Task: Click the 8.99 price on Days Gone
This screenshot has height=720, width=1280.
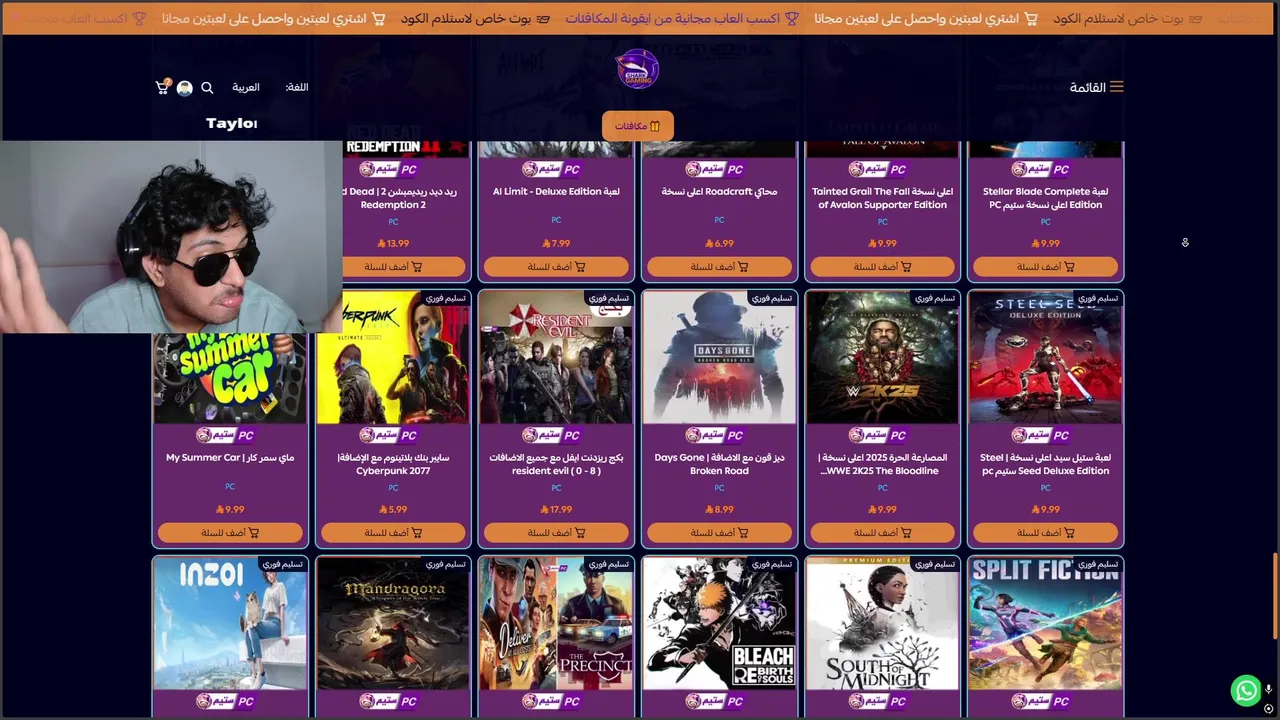Action: 719,509
